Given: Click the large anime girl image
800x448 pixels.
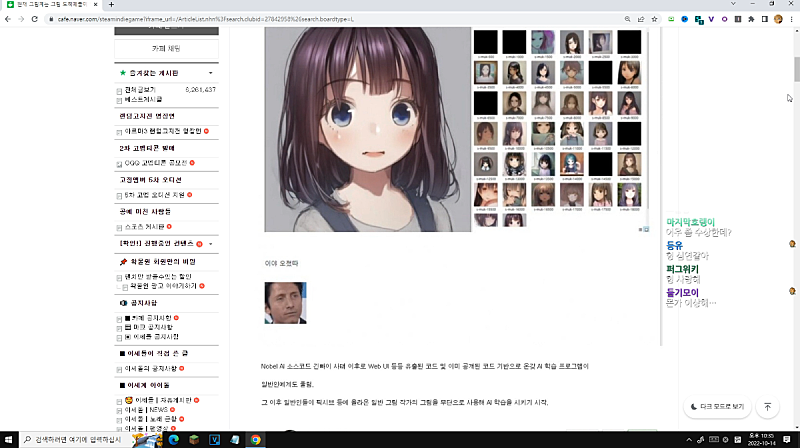Looking at the screenshot, I should click(x=367, y=130).
